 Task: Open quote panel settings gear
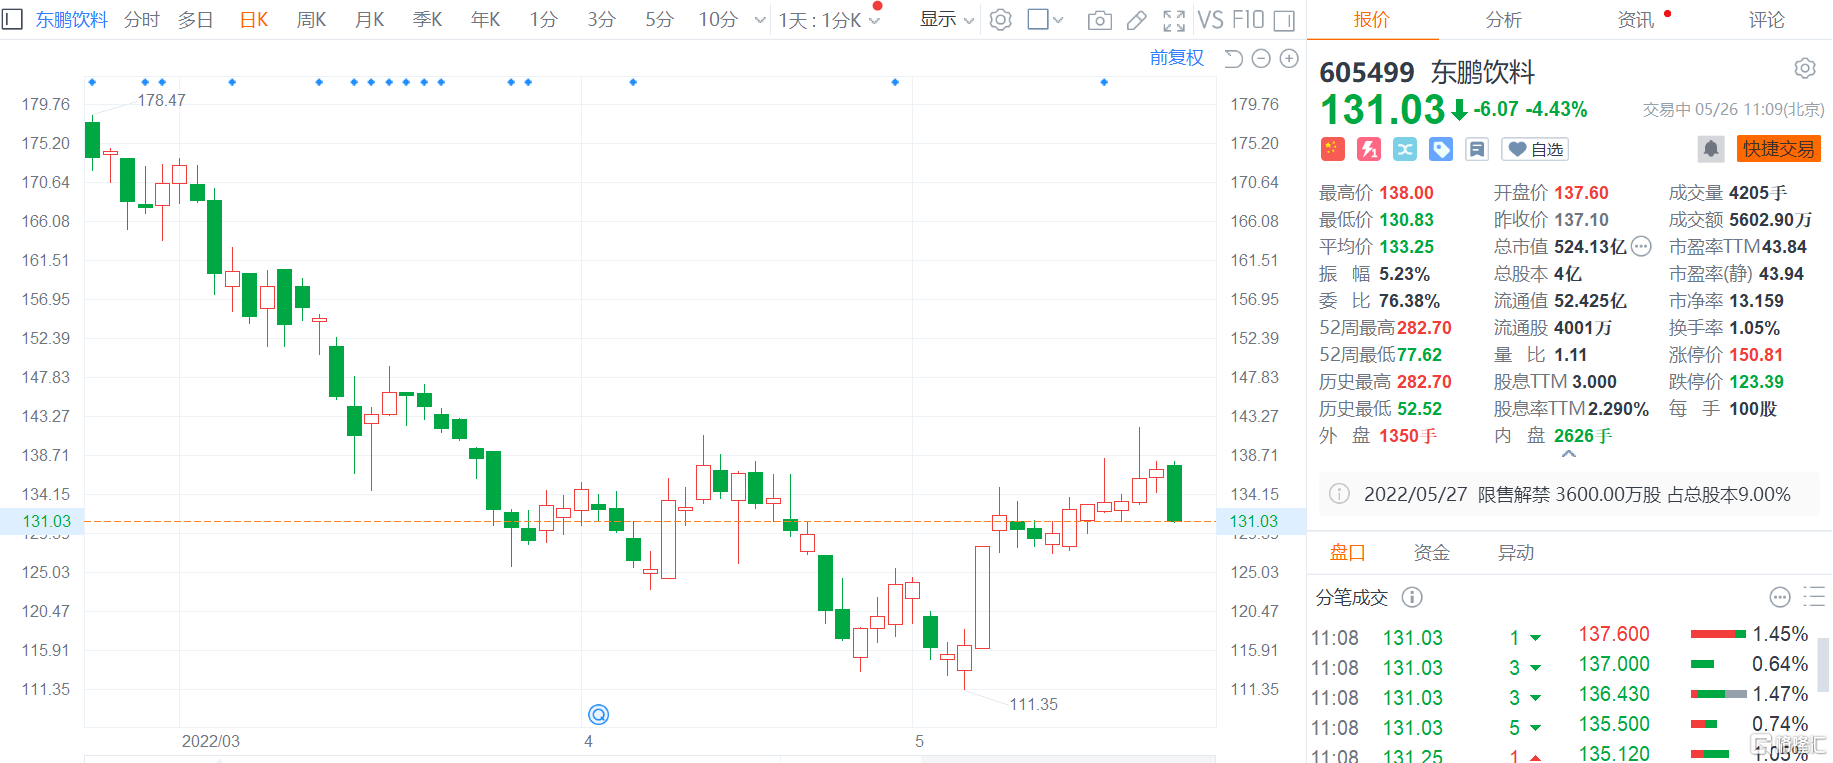click(x=1805, y=68)
